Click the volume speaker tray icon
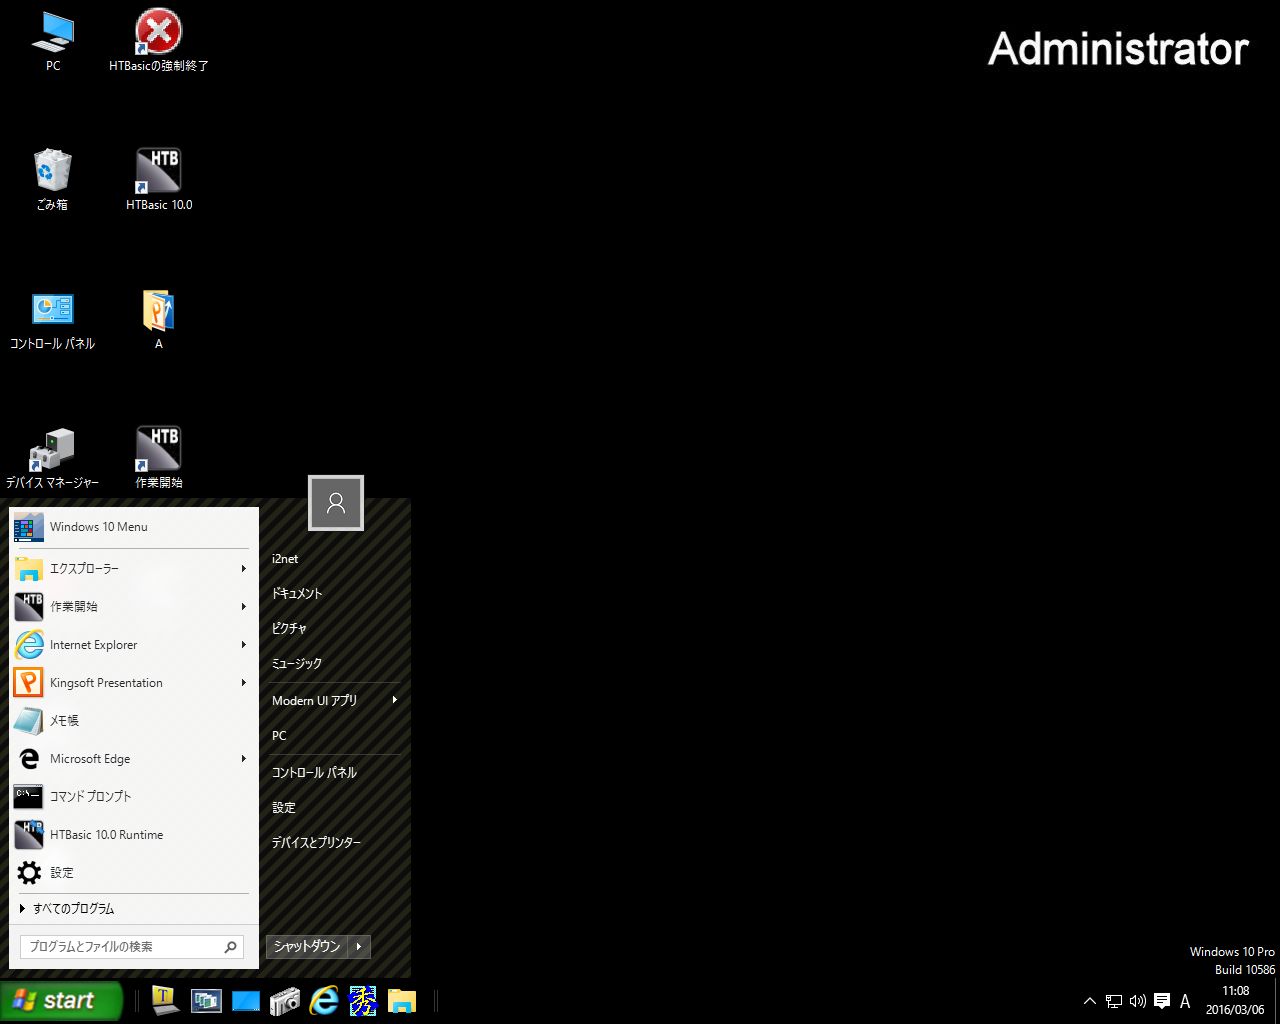The width and height of the screenshot is (1280, 1024). (1137, 1000)
